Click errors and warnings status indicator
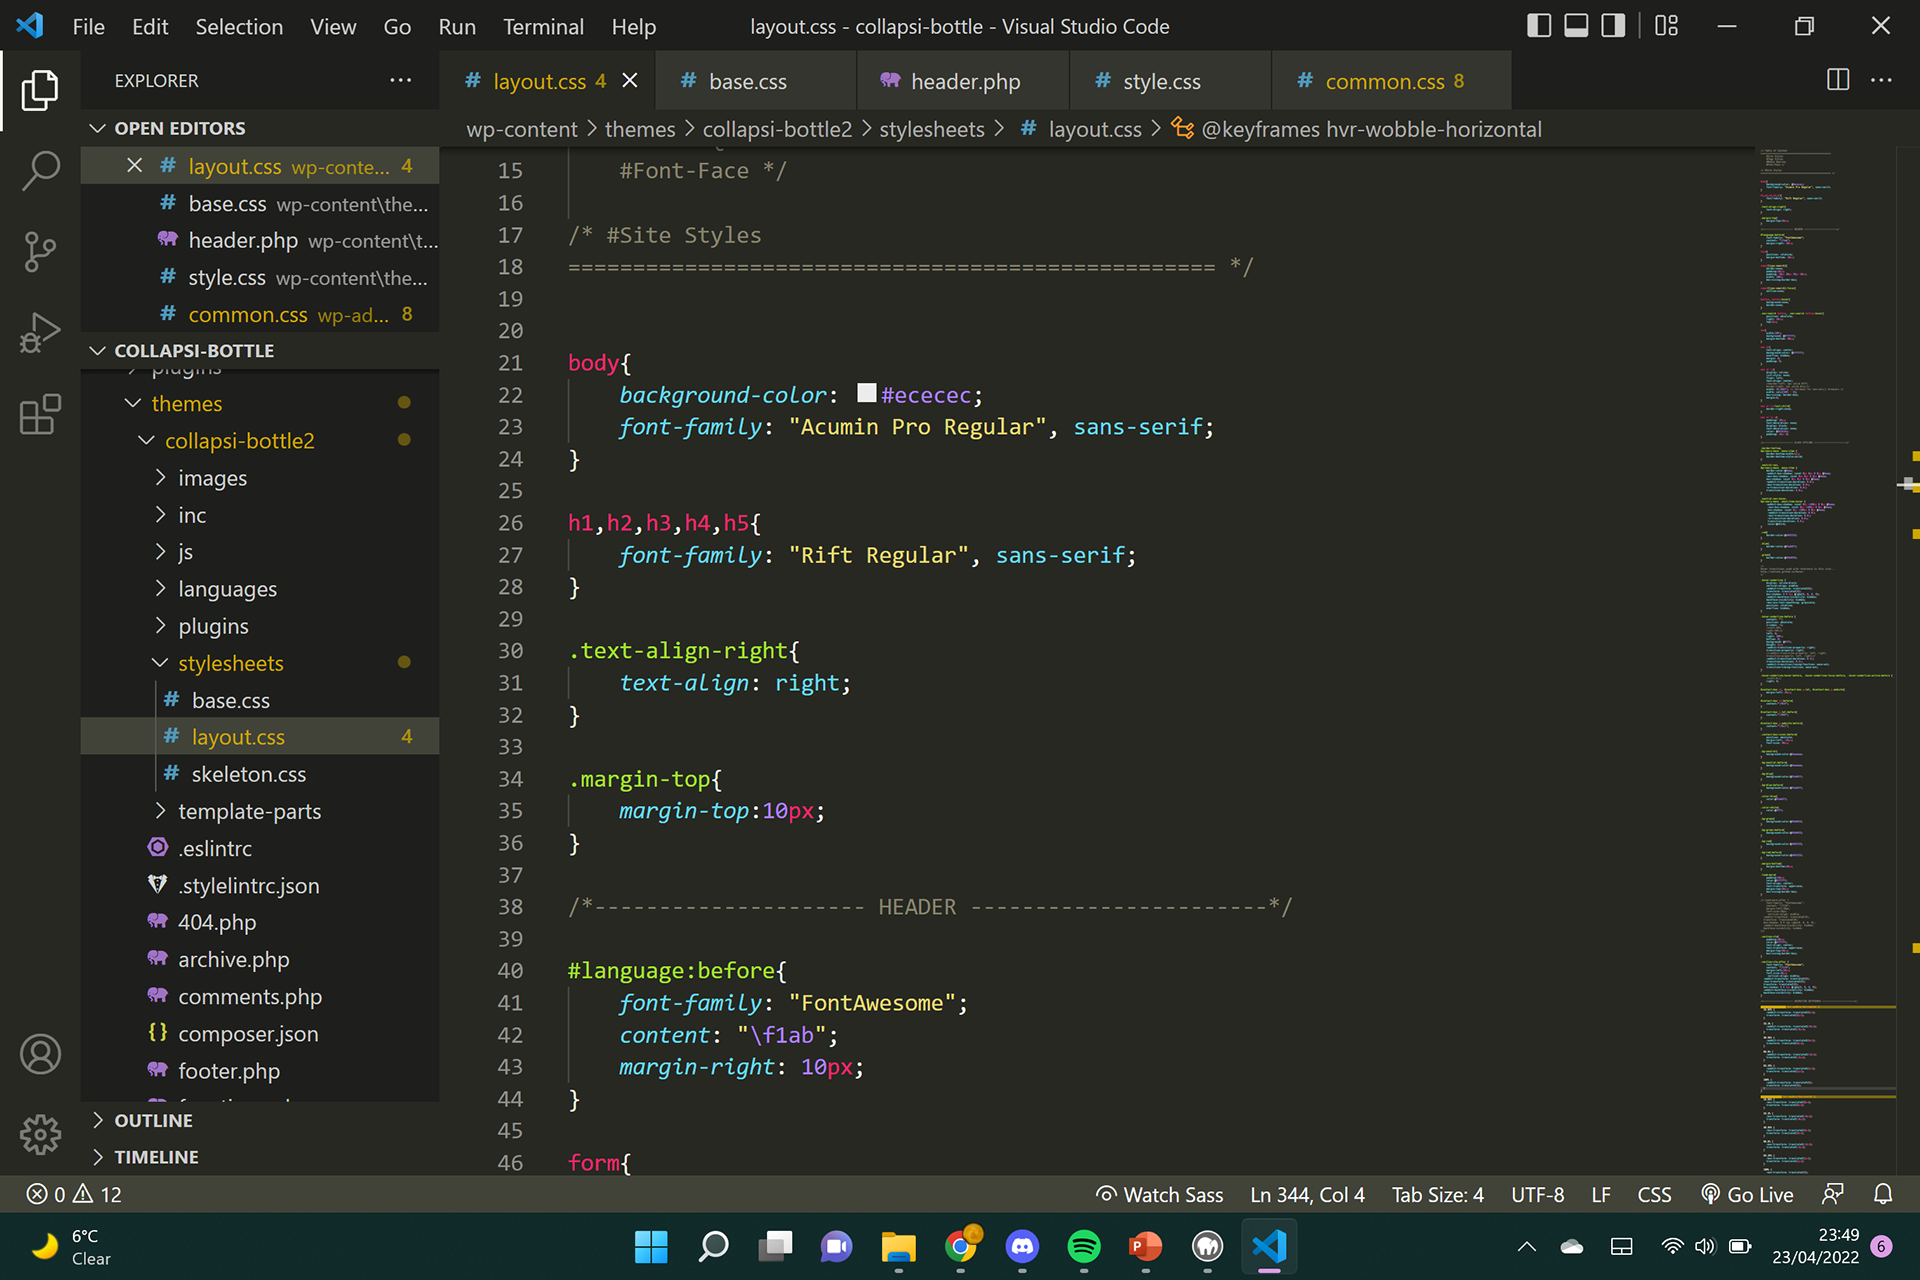Screen dimensions: 1920x1280 click(74, 1194)
